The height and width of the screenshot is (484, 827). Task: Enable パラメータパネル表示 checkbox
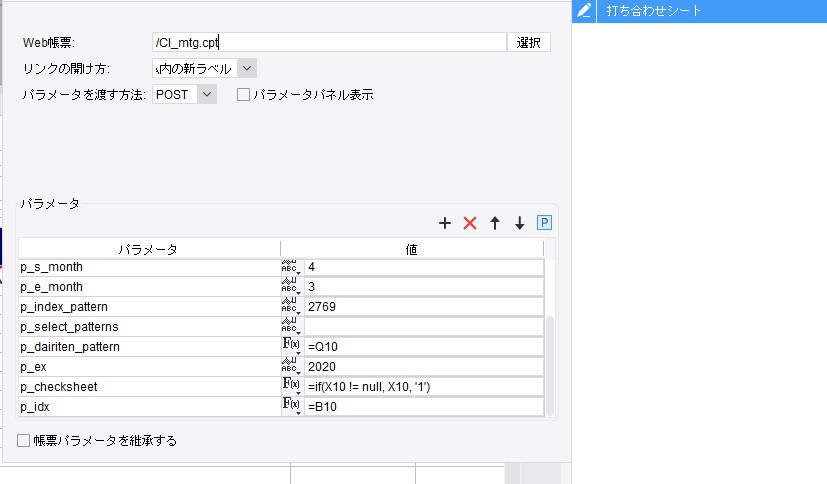[243, 94]
